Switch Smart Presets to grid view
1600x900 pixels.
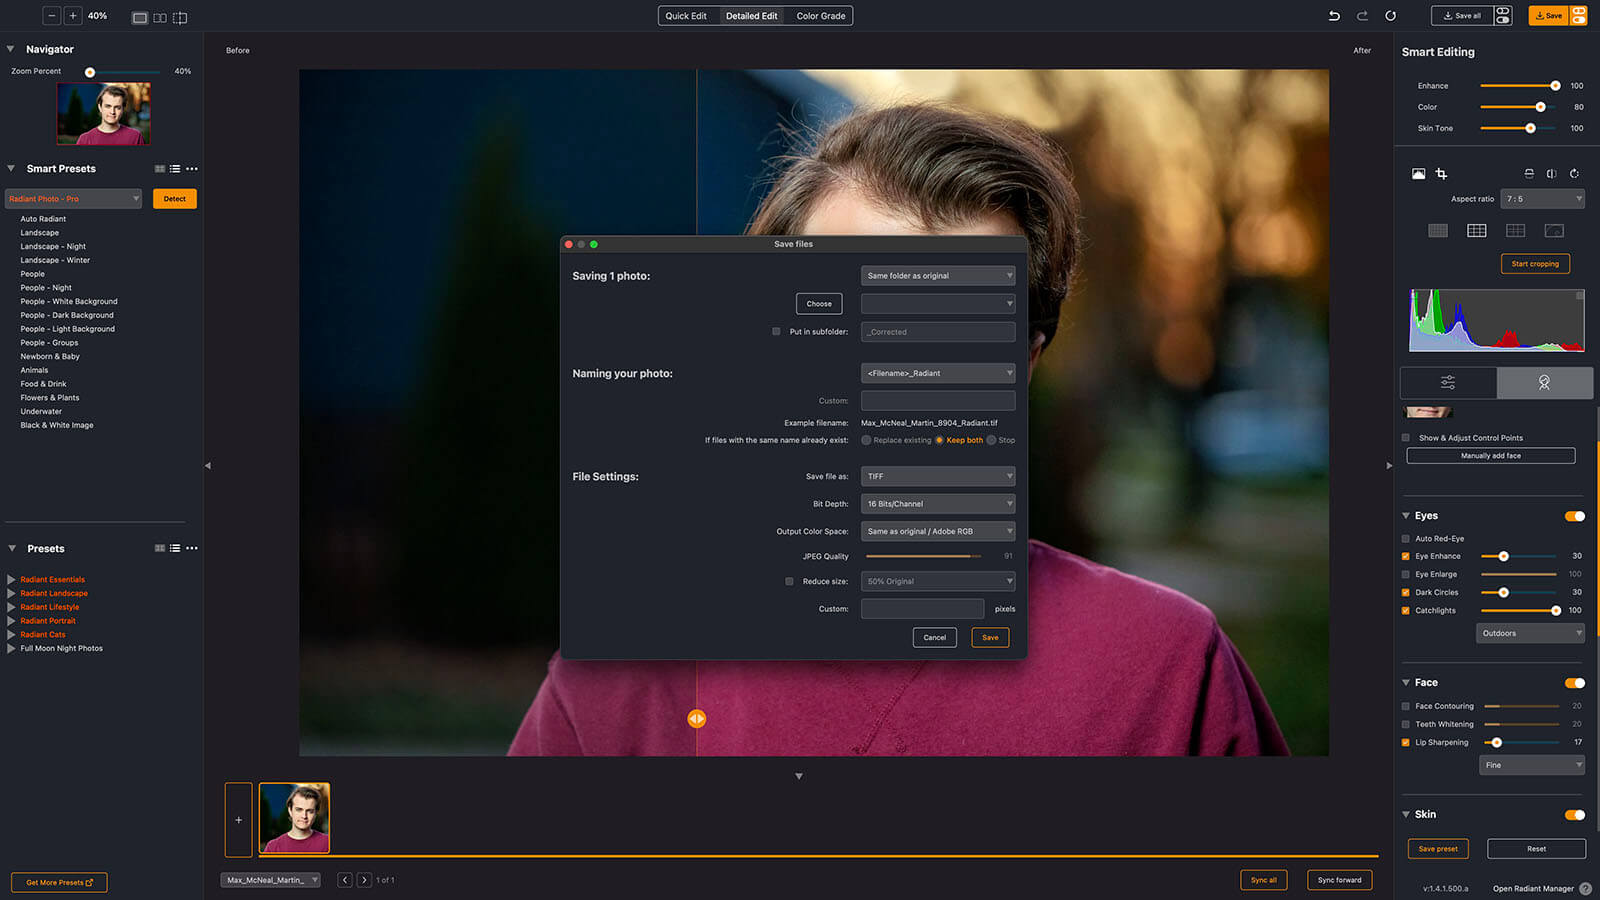point(160,169)
